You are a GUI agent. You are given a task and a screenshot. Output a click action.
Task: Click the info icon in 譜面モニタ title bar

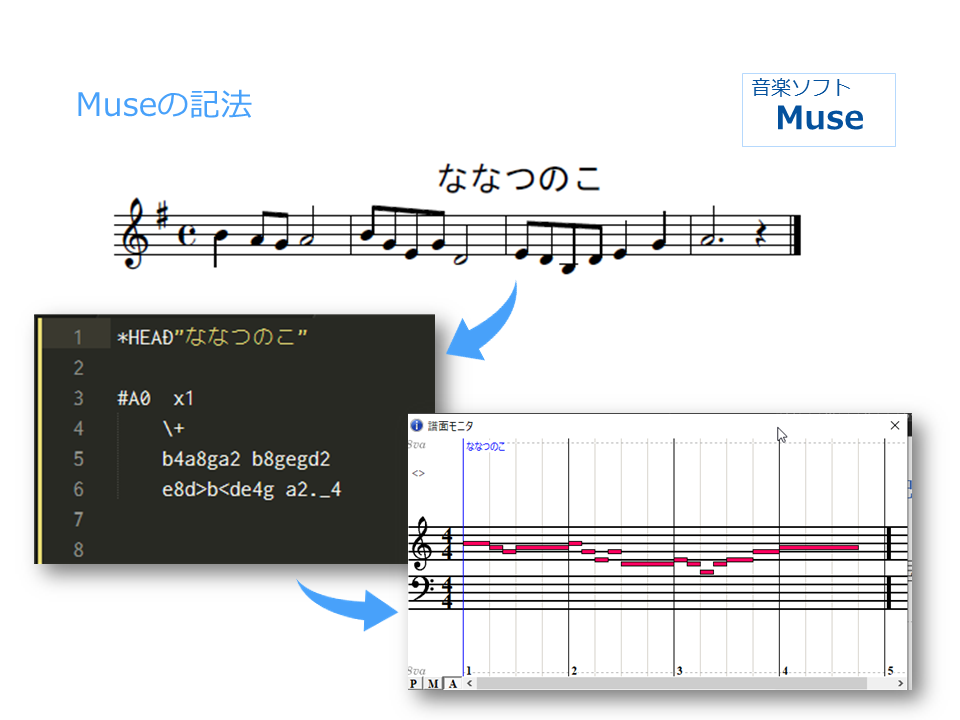417,425
